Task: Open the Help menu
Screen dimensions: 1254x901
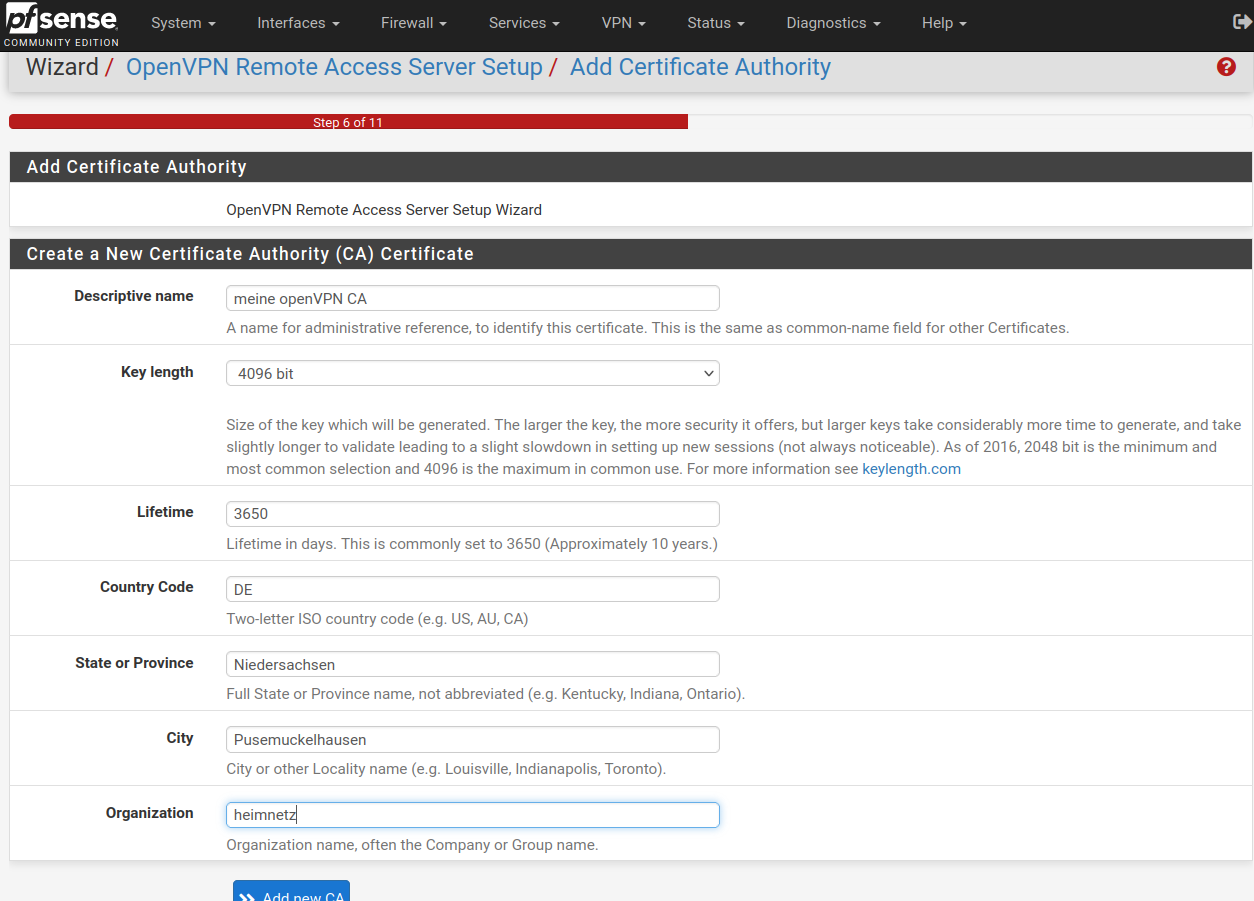Action: coord(944,23)
